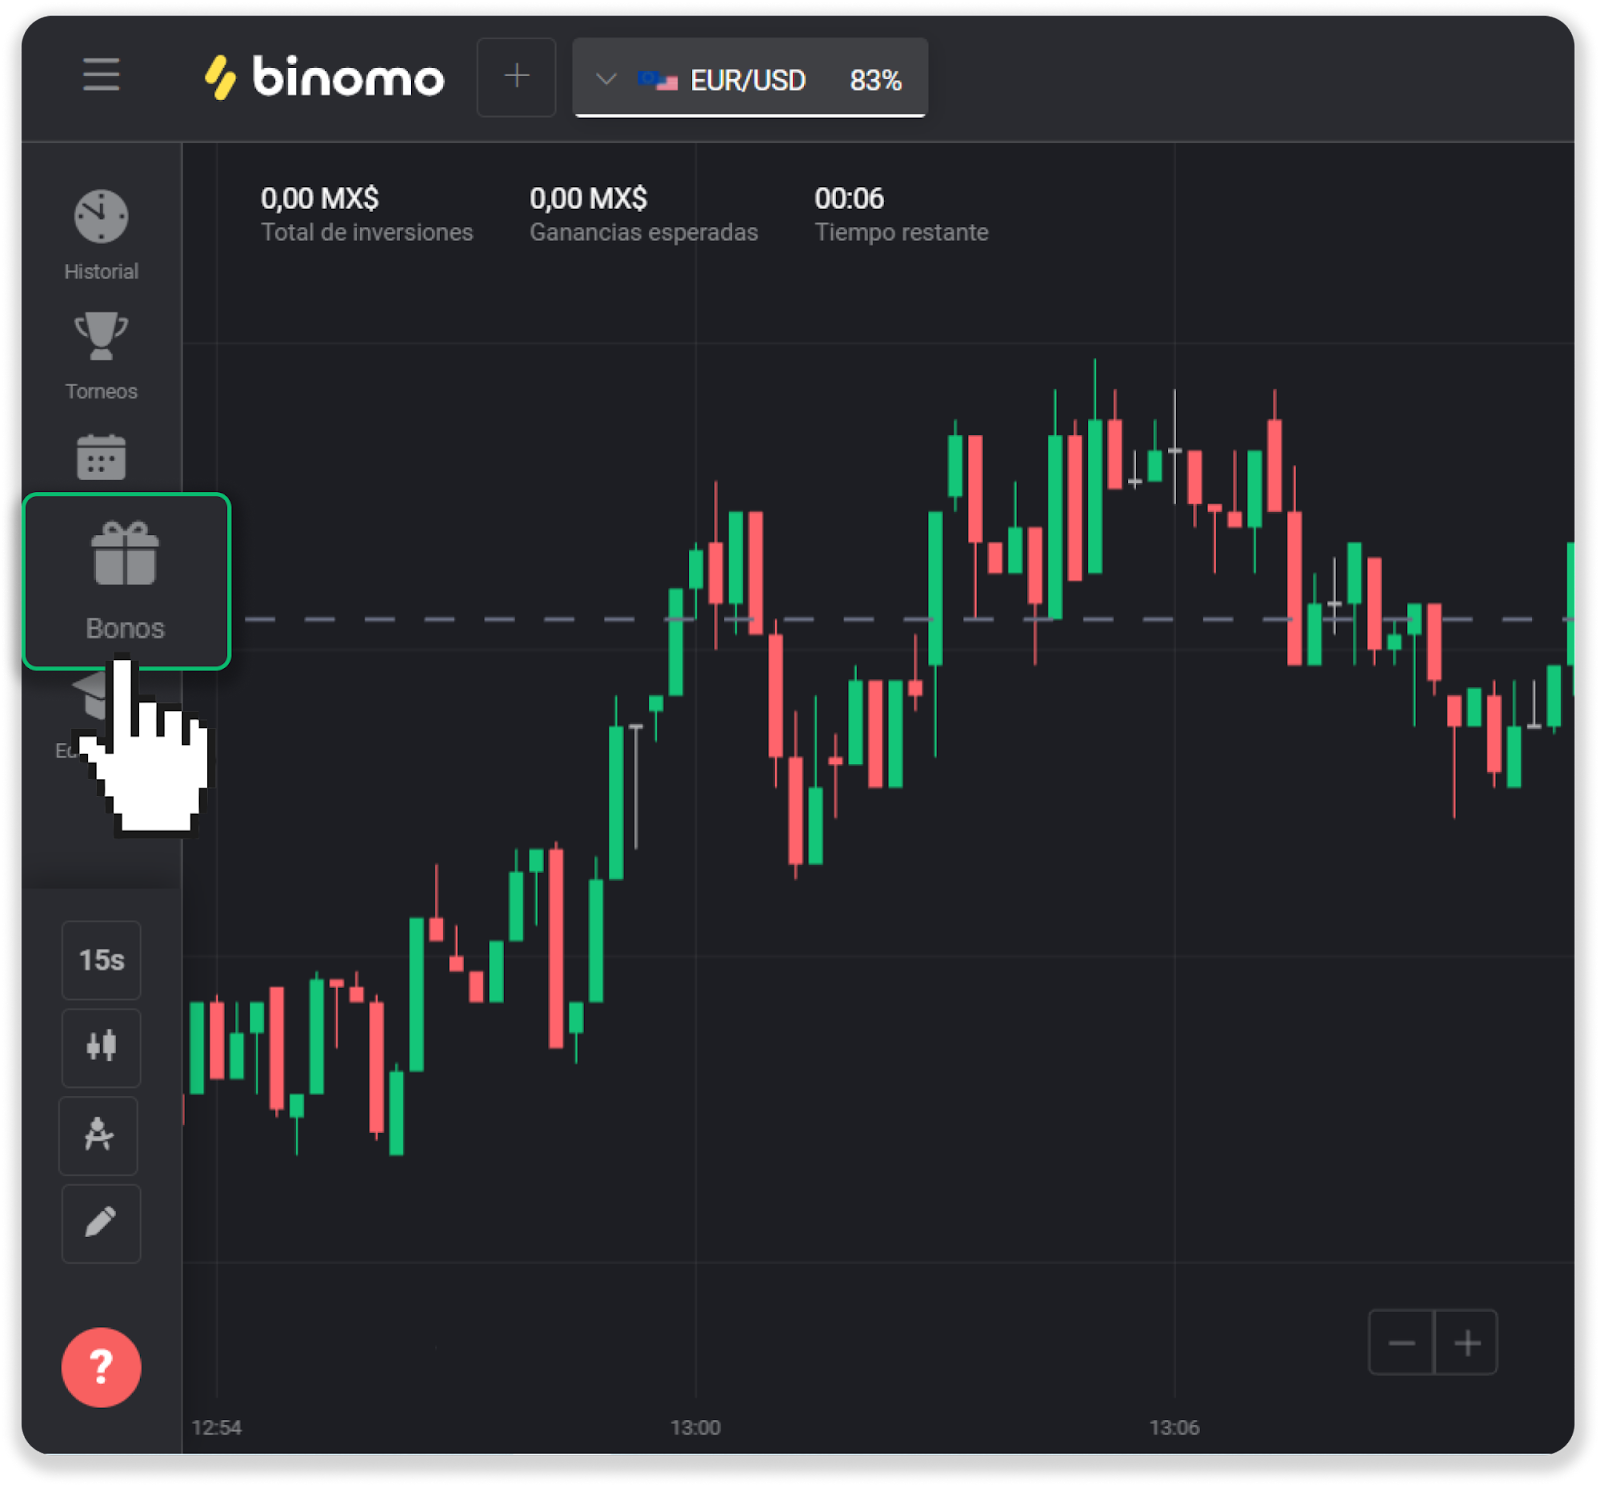Click the Ganancias esperadas amount
This screenshot has width=1600, height=1486.
(588, 199)
